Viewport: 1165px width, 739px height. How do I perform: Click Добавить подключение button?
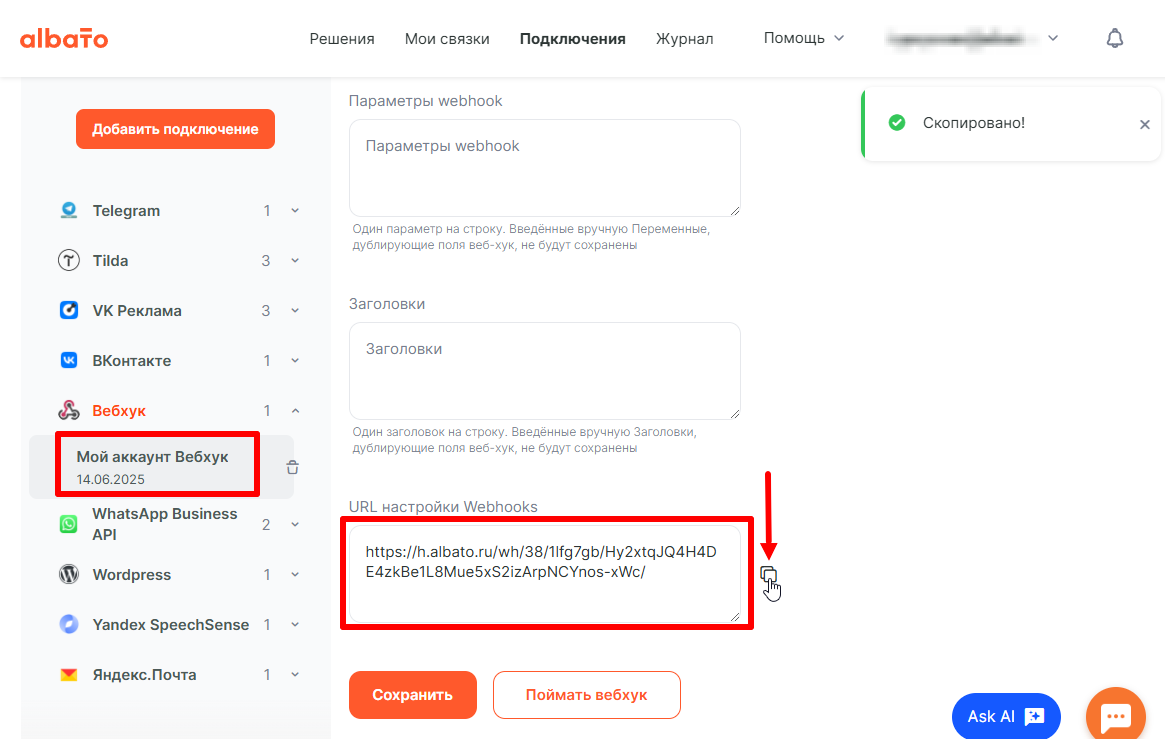pyautogui.click(x=175, y=129)
